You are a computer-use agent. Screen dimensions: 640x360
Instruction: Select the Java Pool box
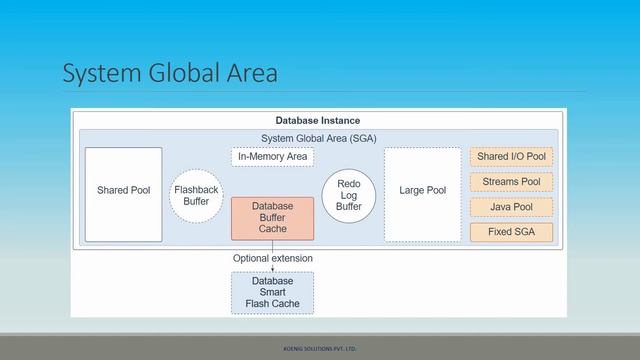[x=511, y=207]
